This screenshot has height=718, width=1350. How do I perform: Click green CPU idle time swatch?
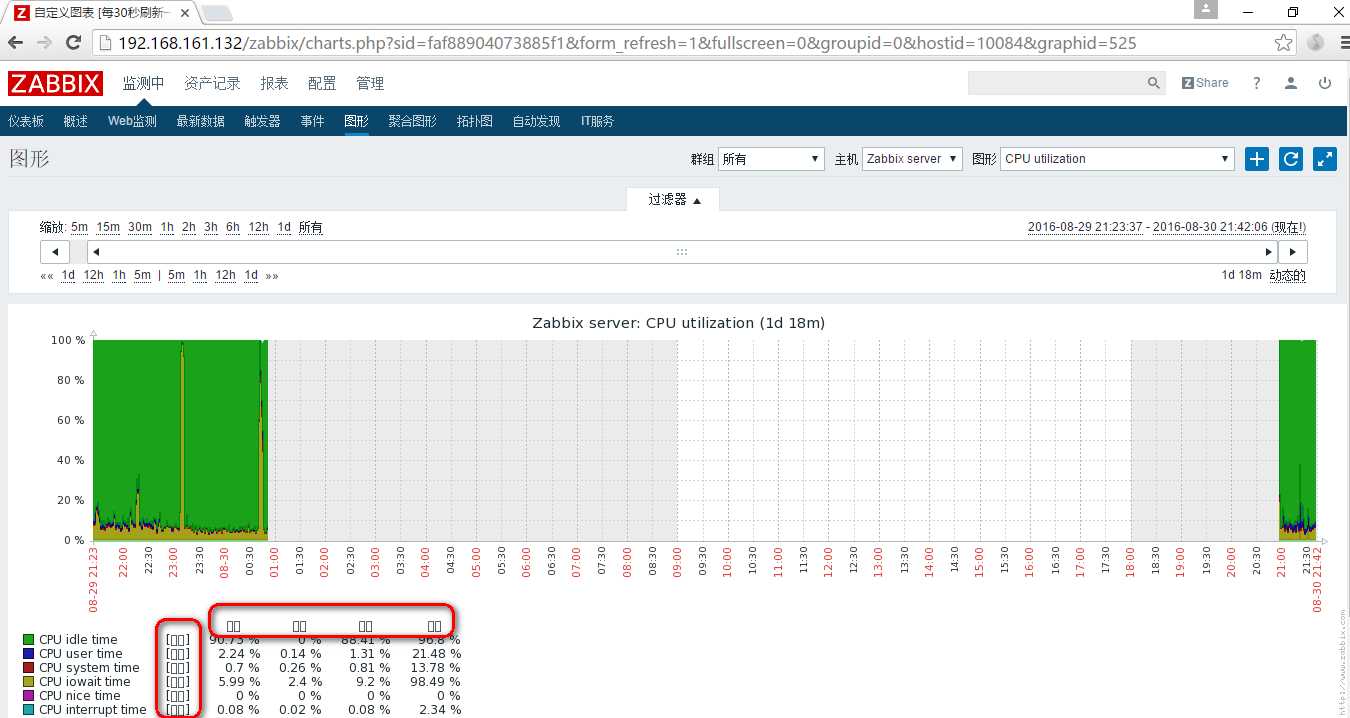pyautogui.click(x=28, y=639)
